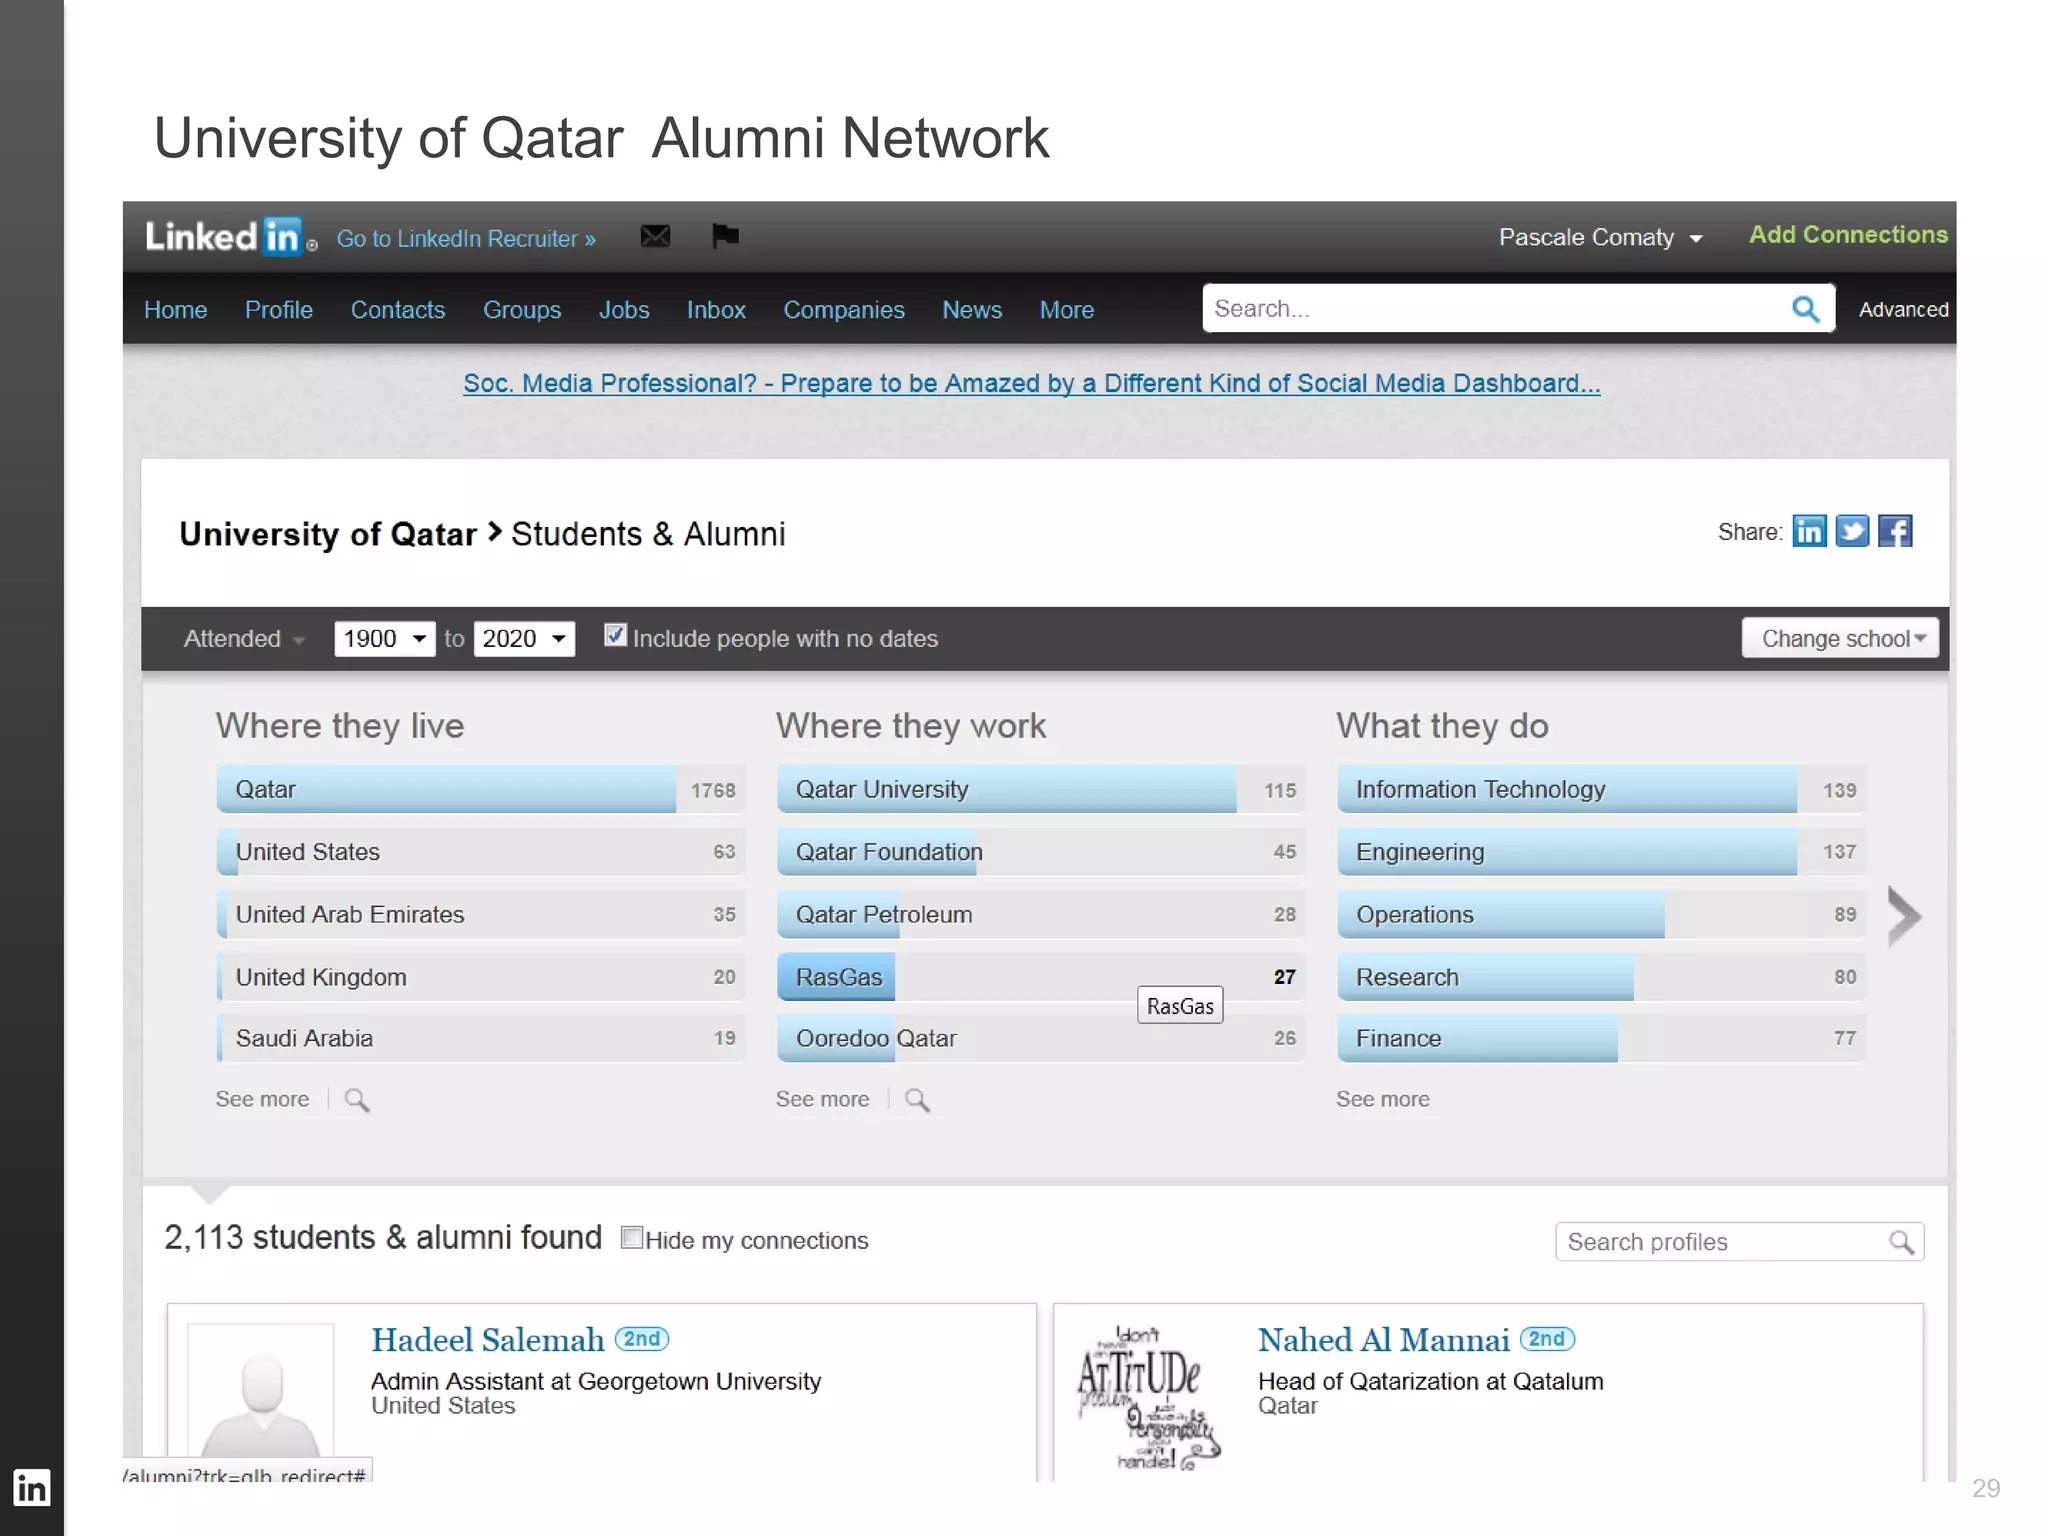Open Nahed Al Mannai's profile
This screenshot has width=2048, height=1536.
(x=1383, y=1340)
